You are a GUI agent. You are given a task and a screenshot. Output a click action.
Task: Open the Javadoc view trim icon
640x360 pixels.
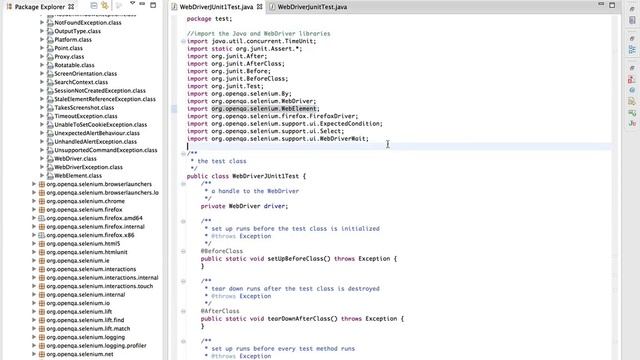[632, 90]
